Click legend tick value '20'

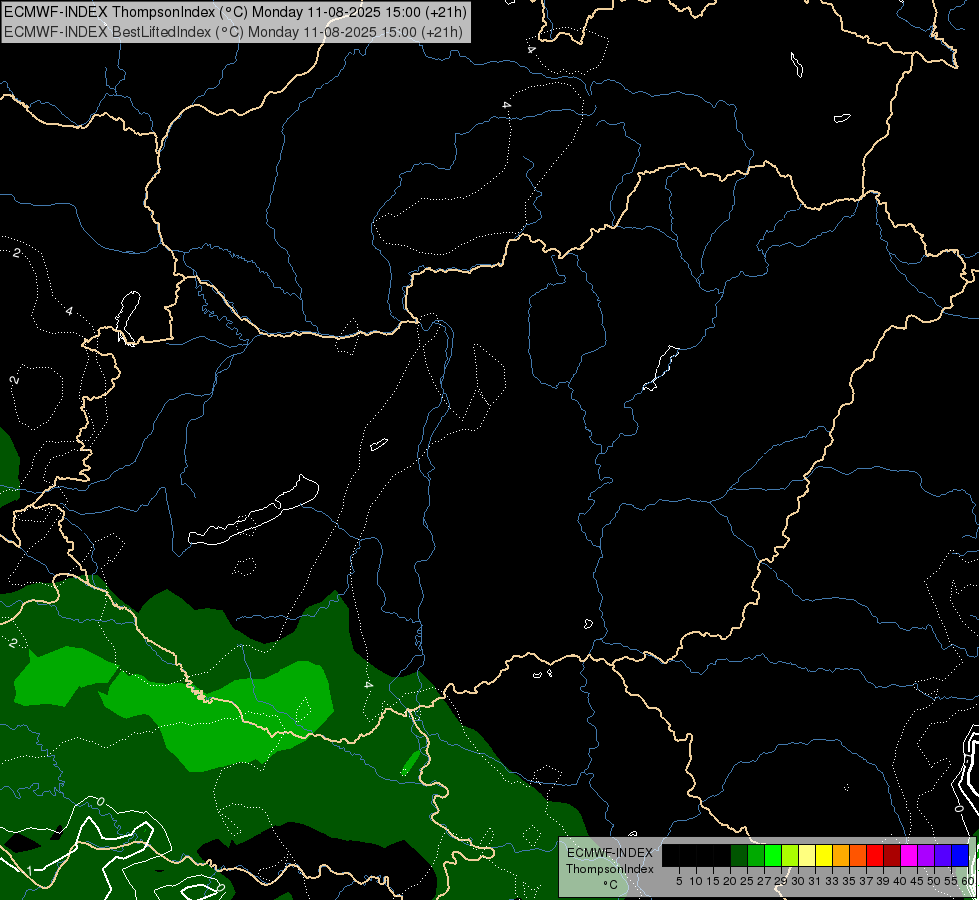(731, 881)
